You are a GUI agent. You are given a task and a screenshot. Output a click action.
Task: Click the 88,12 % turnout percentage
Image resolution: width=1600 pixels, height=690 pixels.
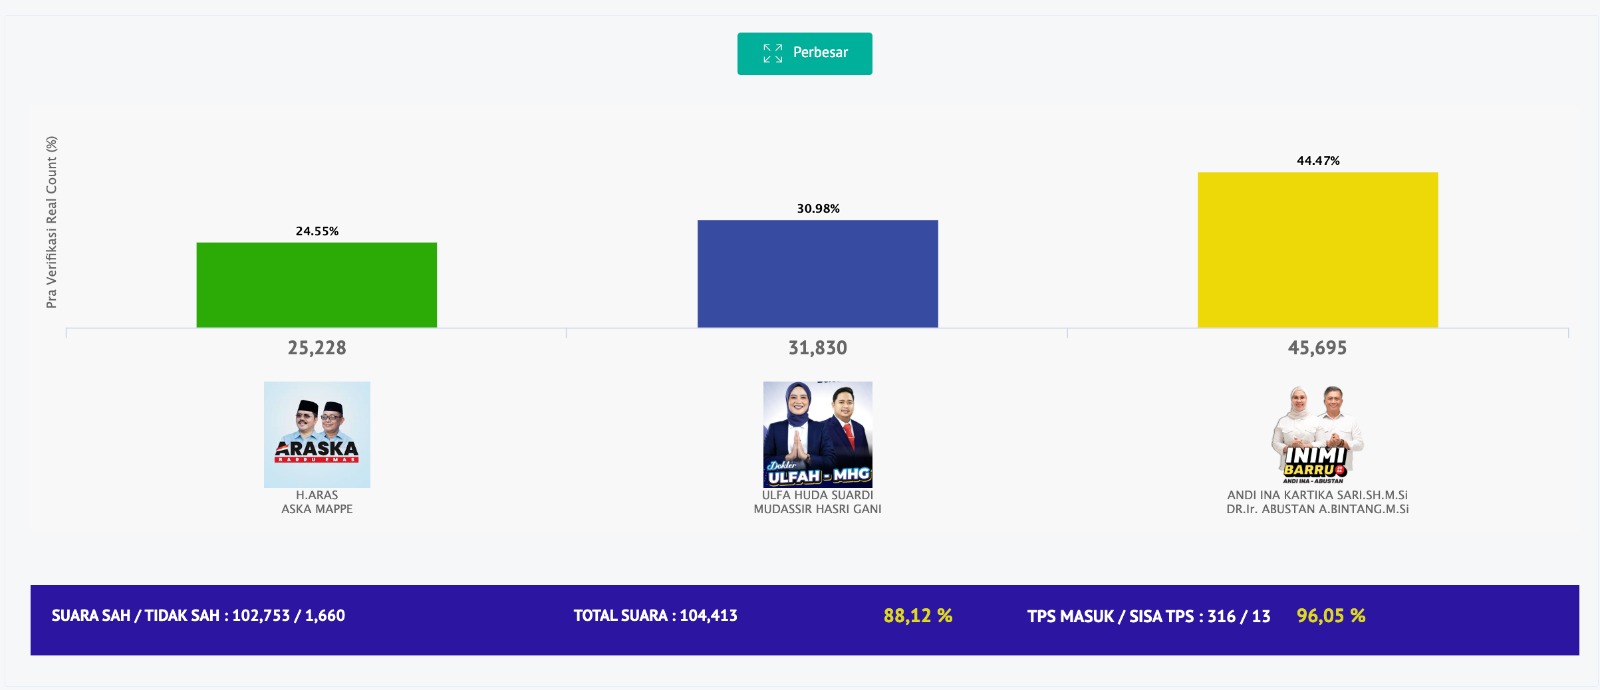tap(917, 616)
